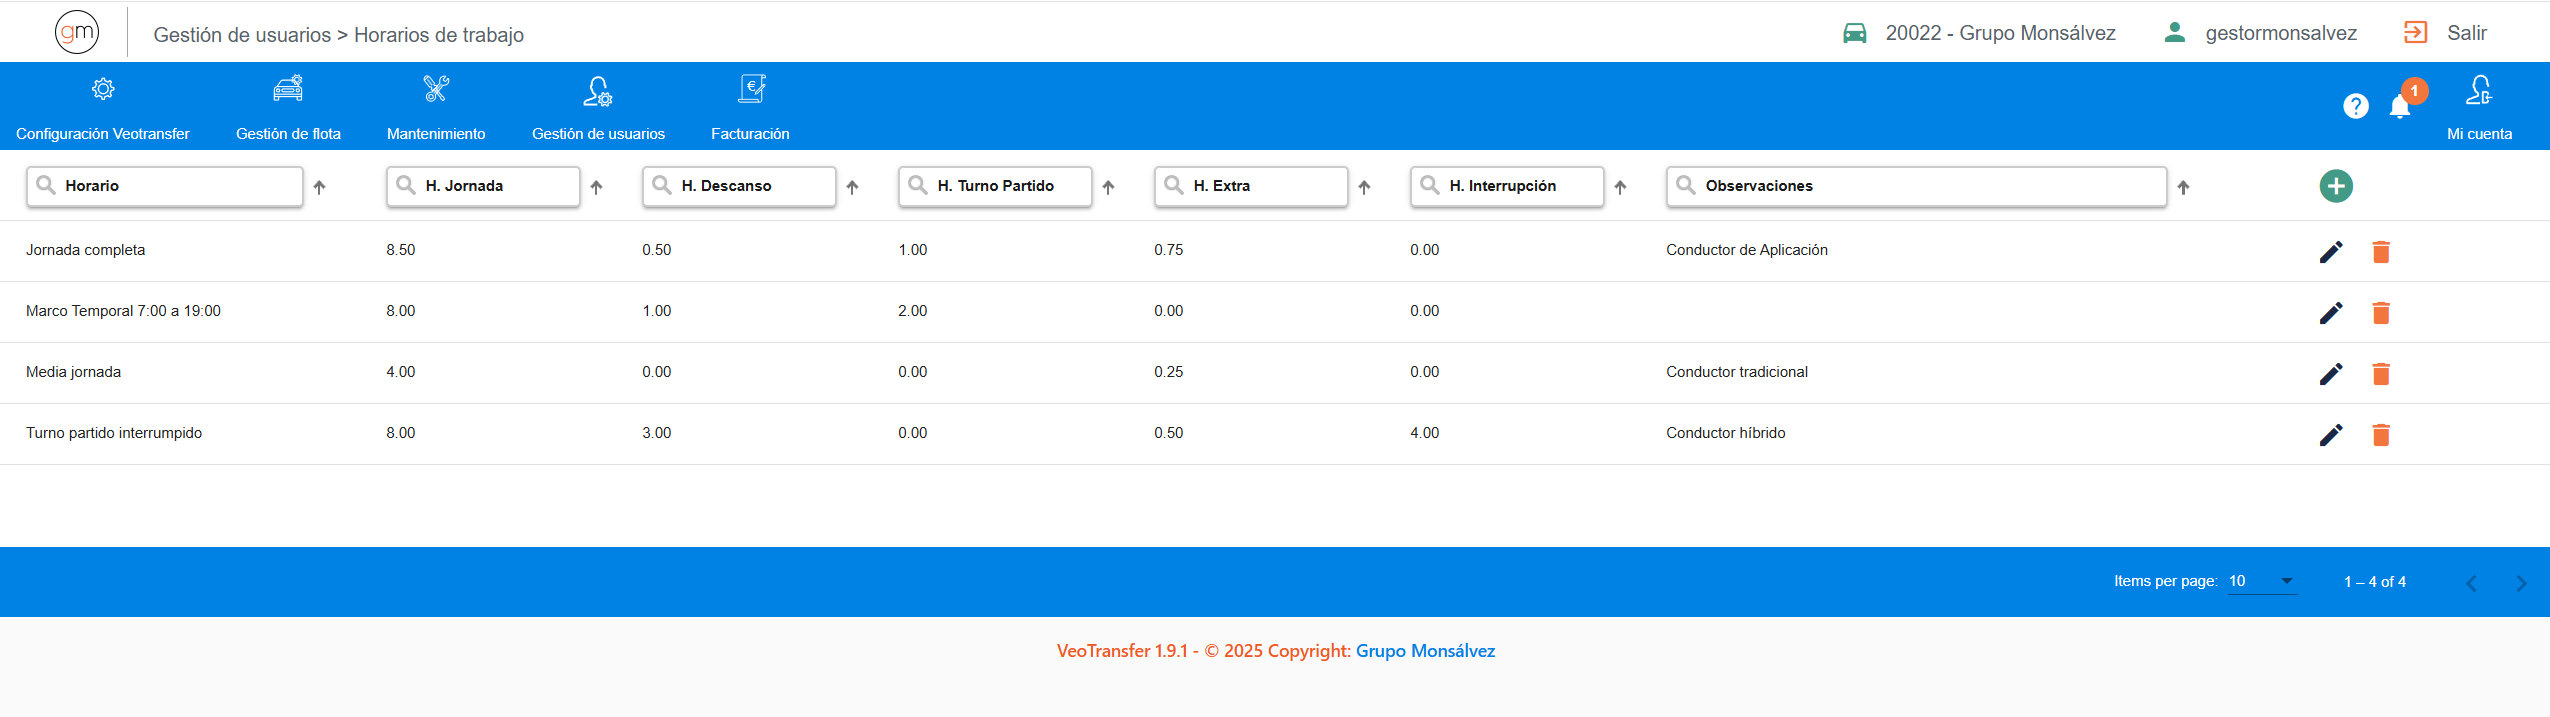Image resolution: width=2550 pixels, height=717 pixels.
Task: Click the gm logo in header
Action: point(77,32)
